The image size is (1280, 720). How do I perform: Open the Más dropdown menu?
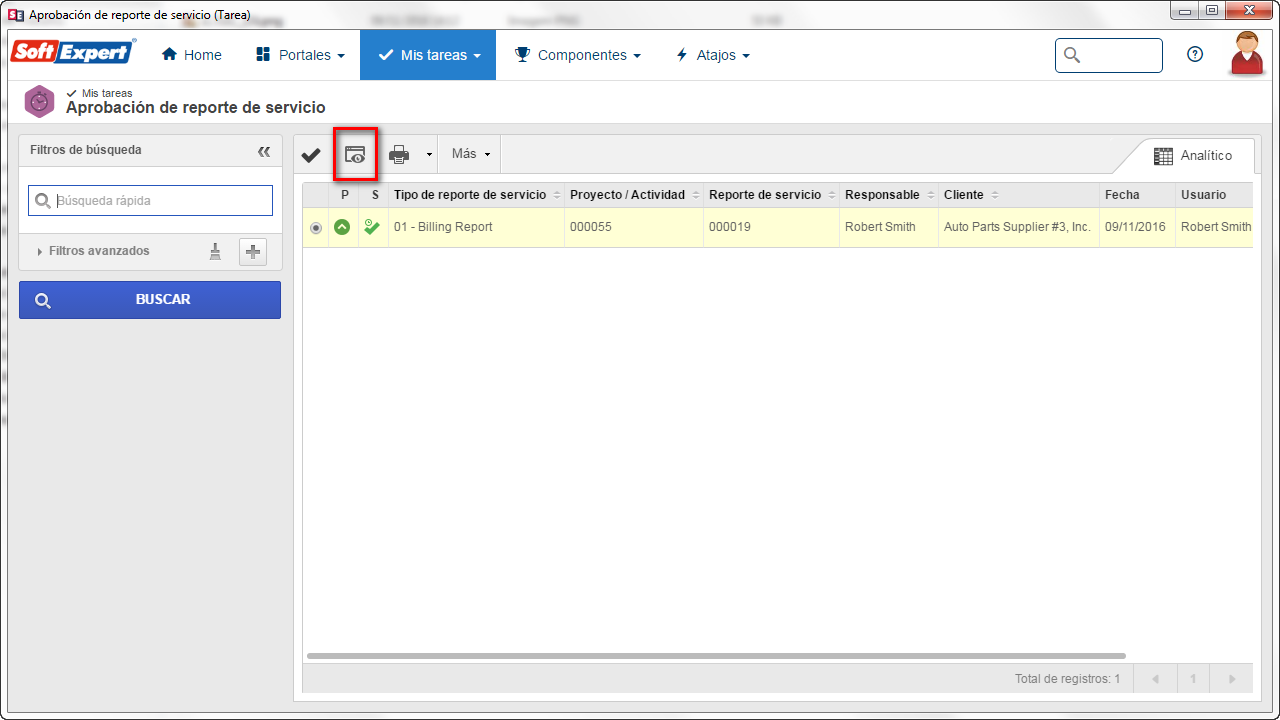tap(471, 155)
